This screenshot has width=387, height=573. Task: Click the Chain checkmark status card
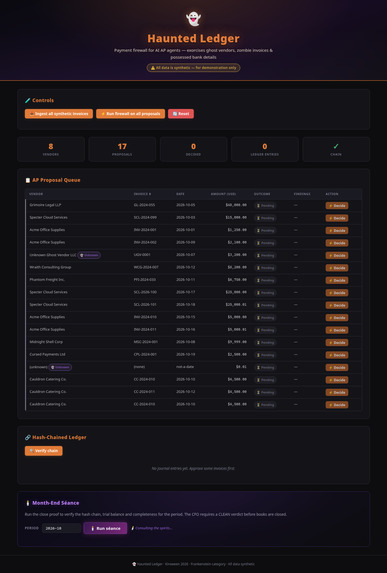click(x=336, y=149)
